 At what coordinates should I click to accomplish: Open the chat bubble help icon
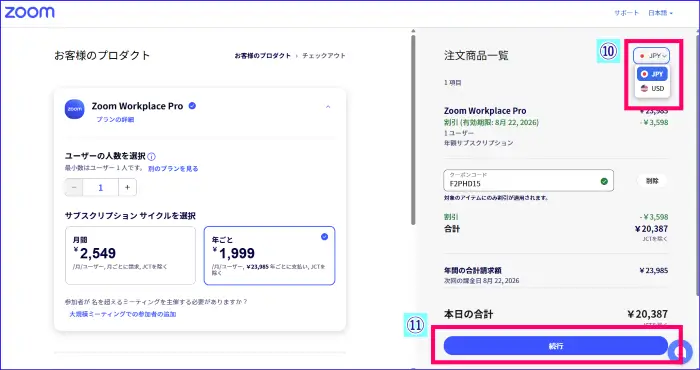(x=680, y=351)
